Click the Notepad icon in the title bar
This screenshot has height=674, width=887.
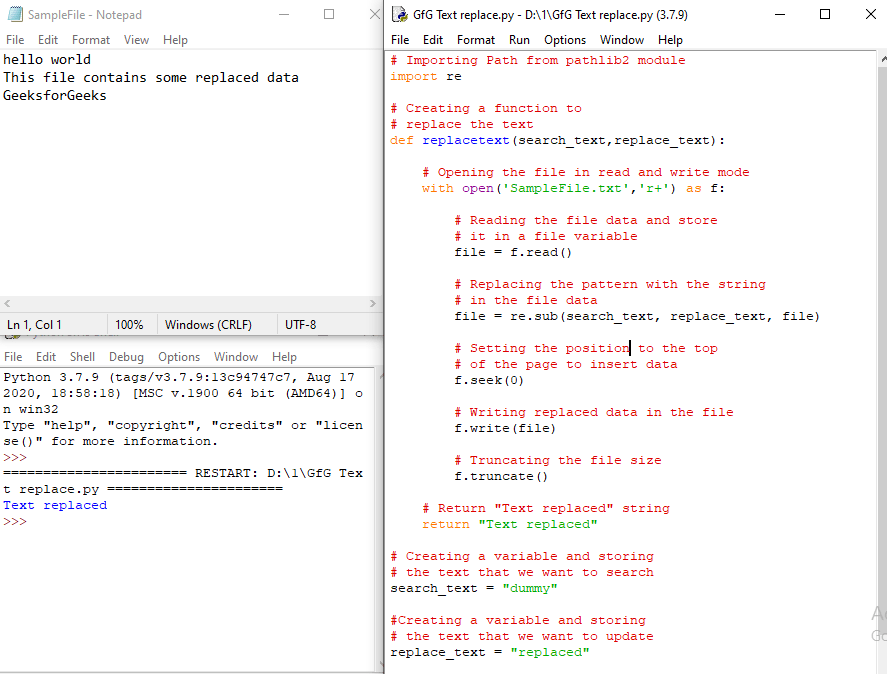pyautogui.click(x=14, y=15)
